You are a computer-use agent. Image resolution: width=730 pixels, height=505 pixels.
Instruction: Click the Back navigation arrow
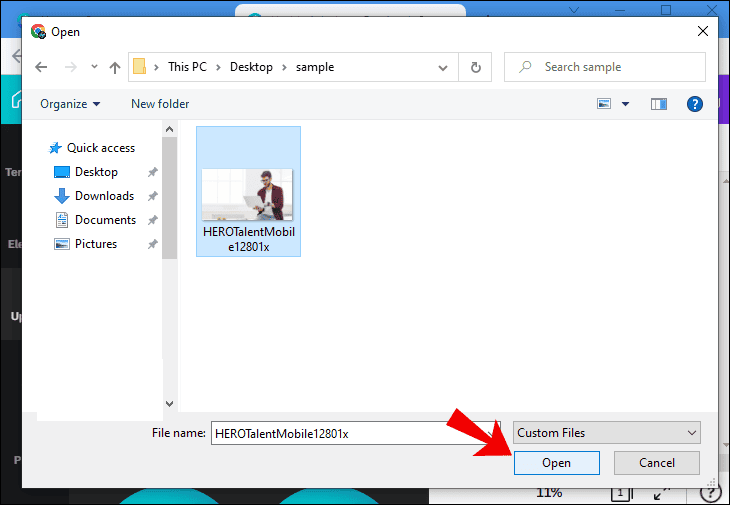[x=41, y=68]
